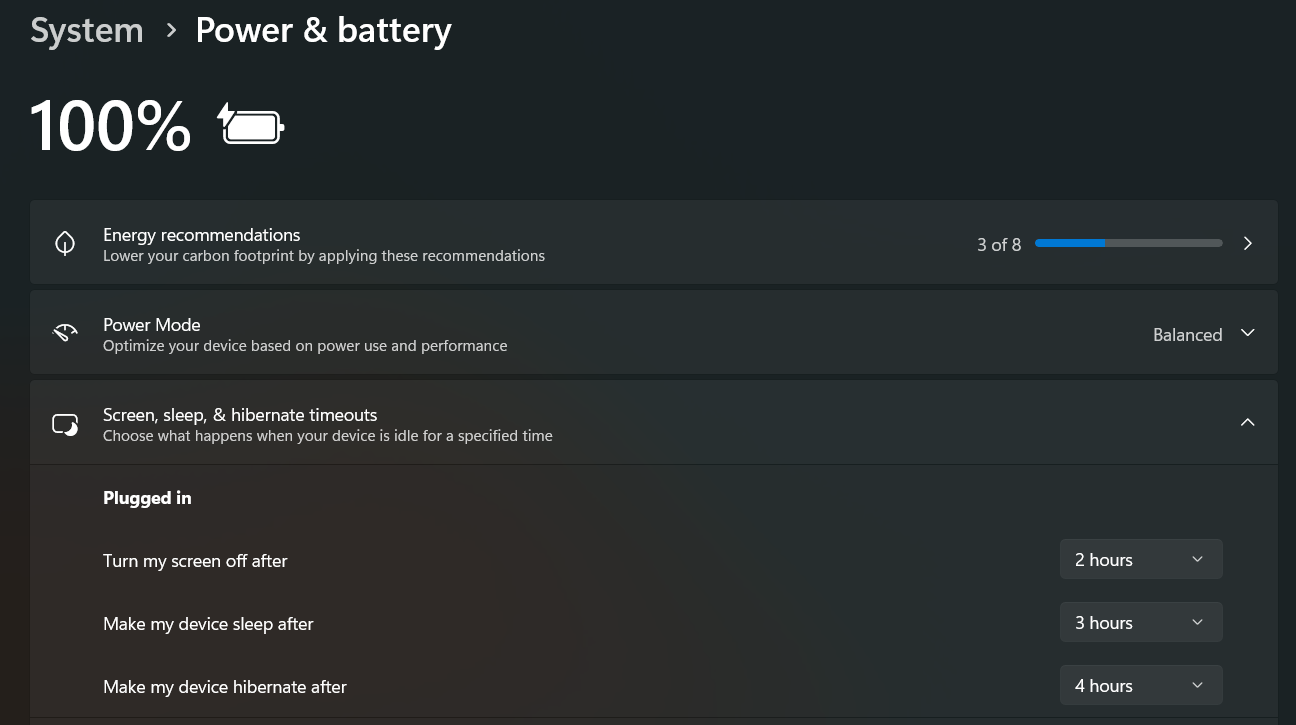
Task: Click the energy recommendations progress bar
Action: tap(1128, 243)
